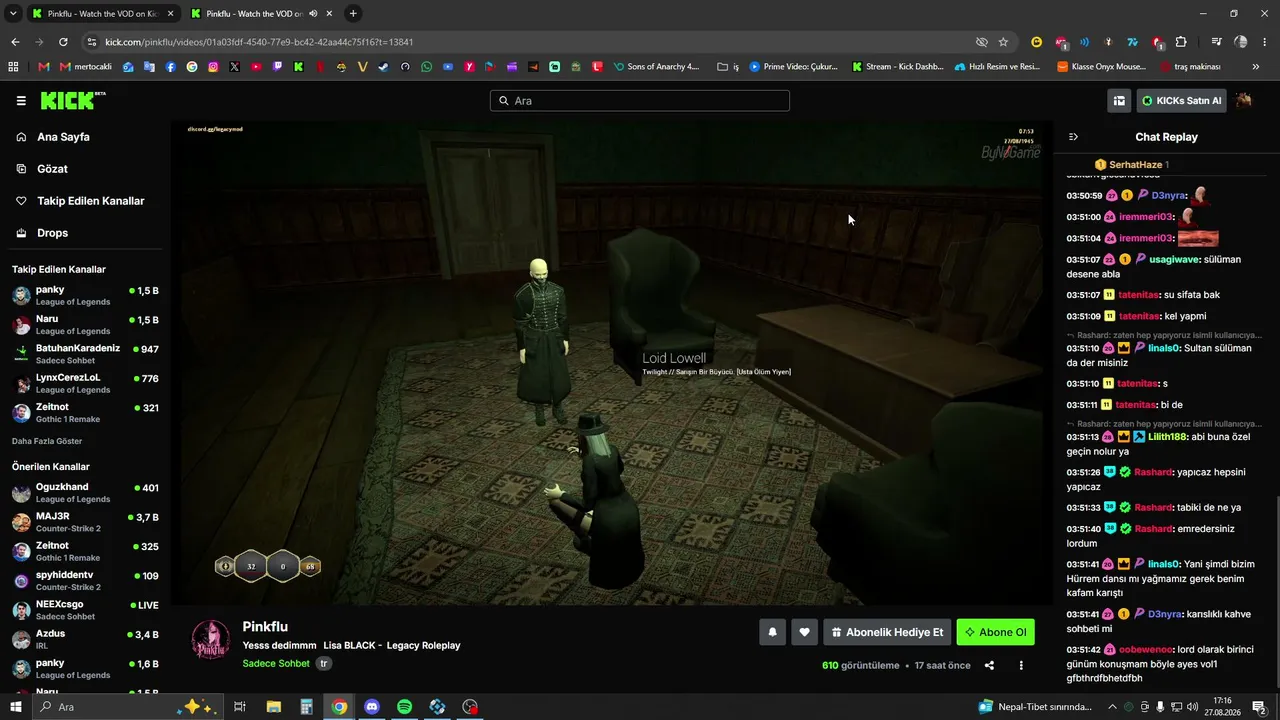Open BatuhanKaradeniz channel in the sidebar
The image size is (1280, 720).
pyautogui.click(x=85, y=354)
